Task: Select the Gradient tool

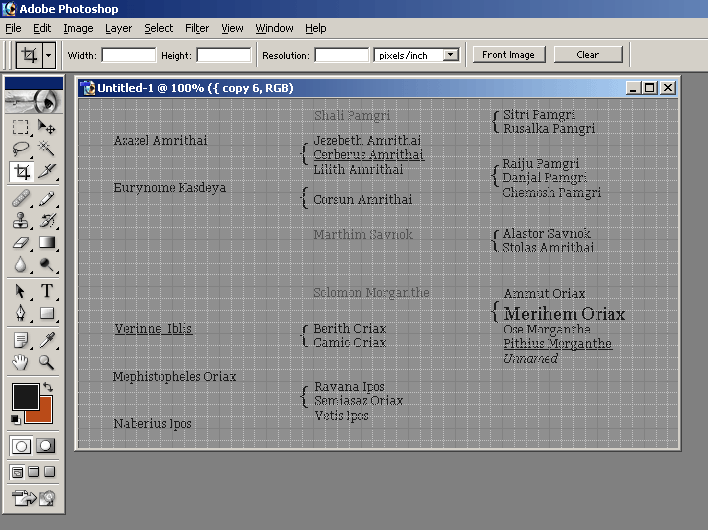Action: pos(47,242)
